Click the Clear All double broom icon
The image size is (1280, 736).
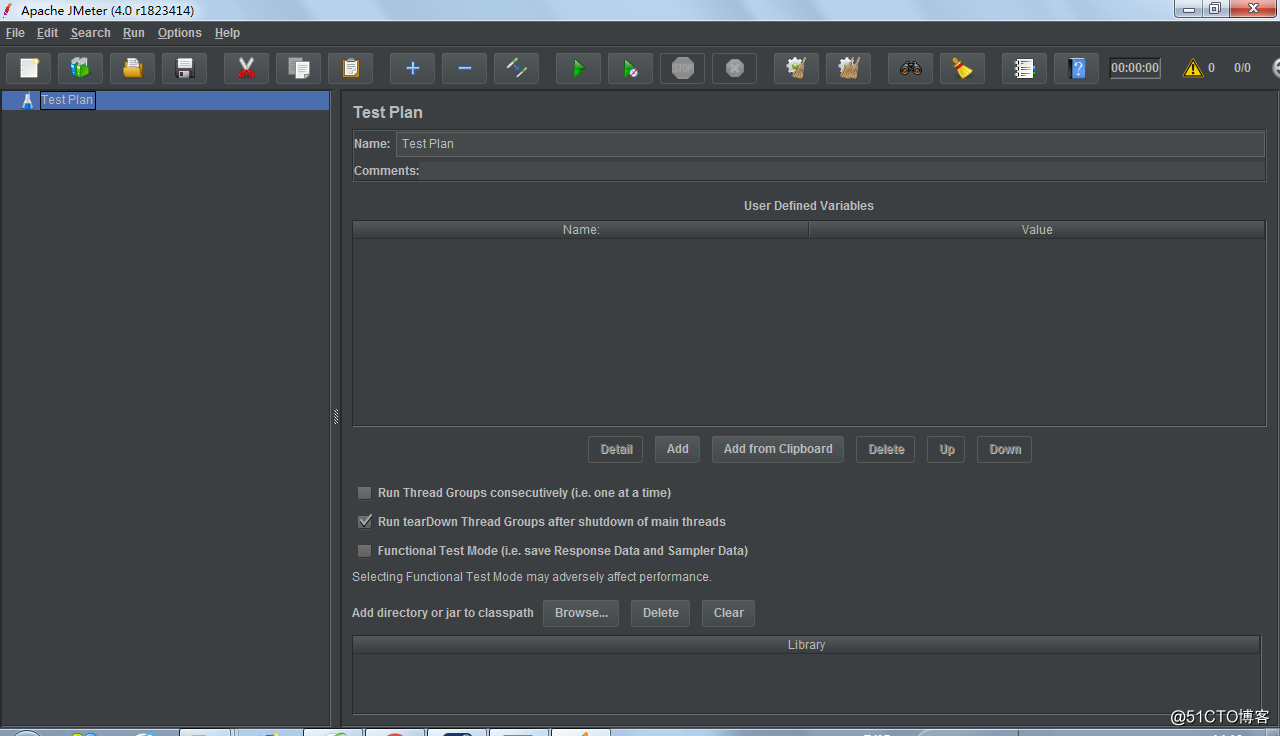coord(848,68)
